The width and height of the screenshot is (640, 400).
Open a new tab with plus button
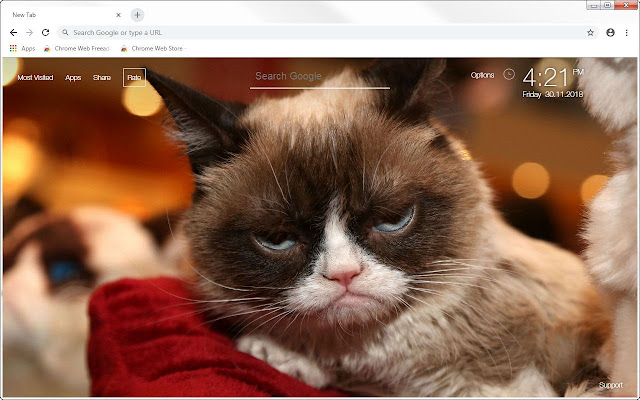click(x=138, y=15)
